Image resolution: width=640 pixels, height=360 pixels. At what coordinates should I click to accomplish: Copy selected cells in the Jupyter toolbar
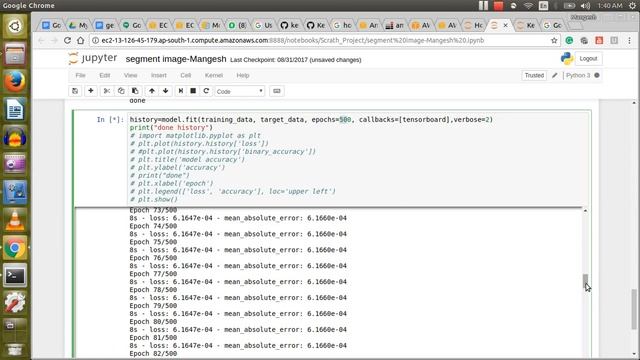click(121, 91)
